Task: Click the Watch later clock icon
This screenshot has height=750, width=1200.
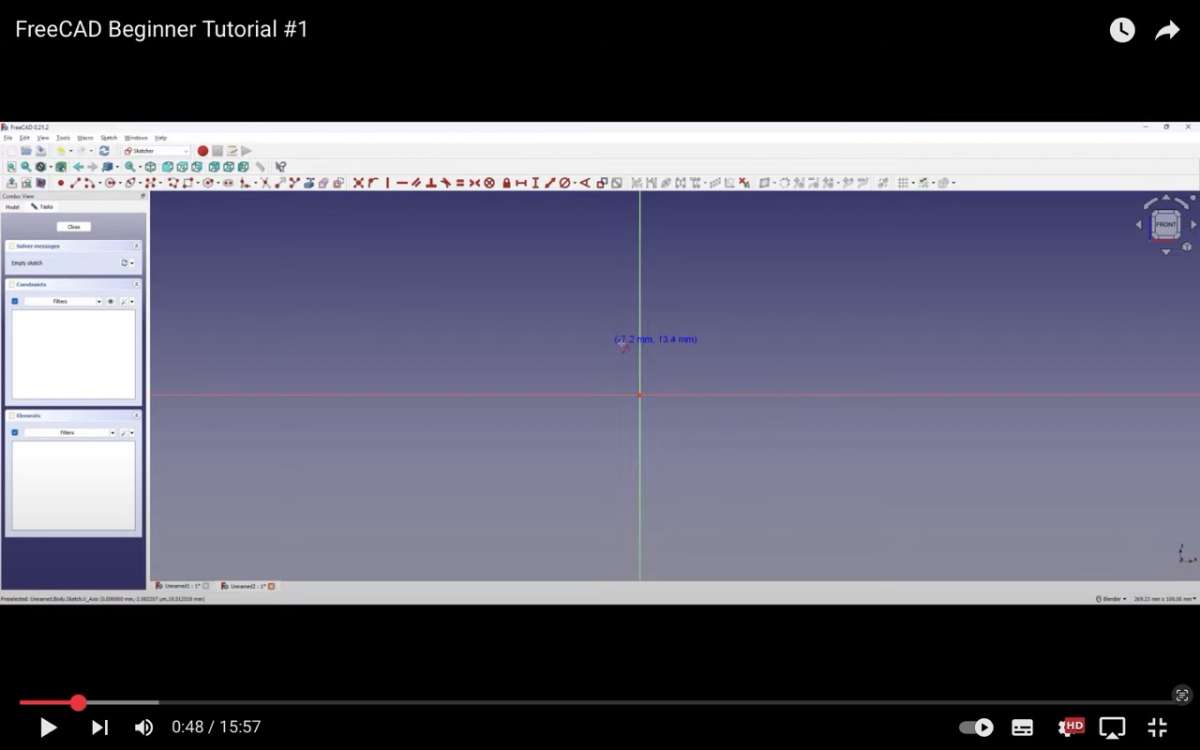Action: click(1122, 30)
